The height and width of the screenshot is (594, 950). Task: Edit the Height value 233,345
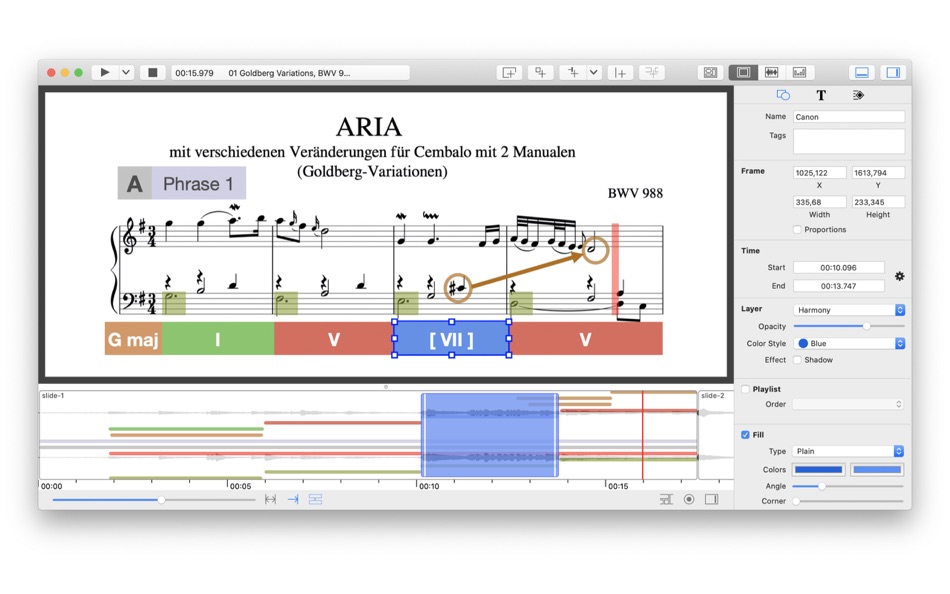(x=879, y=202)
